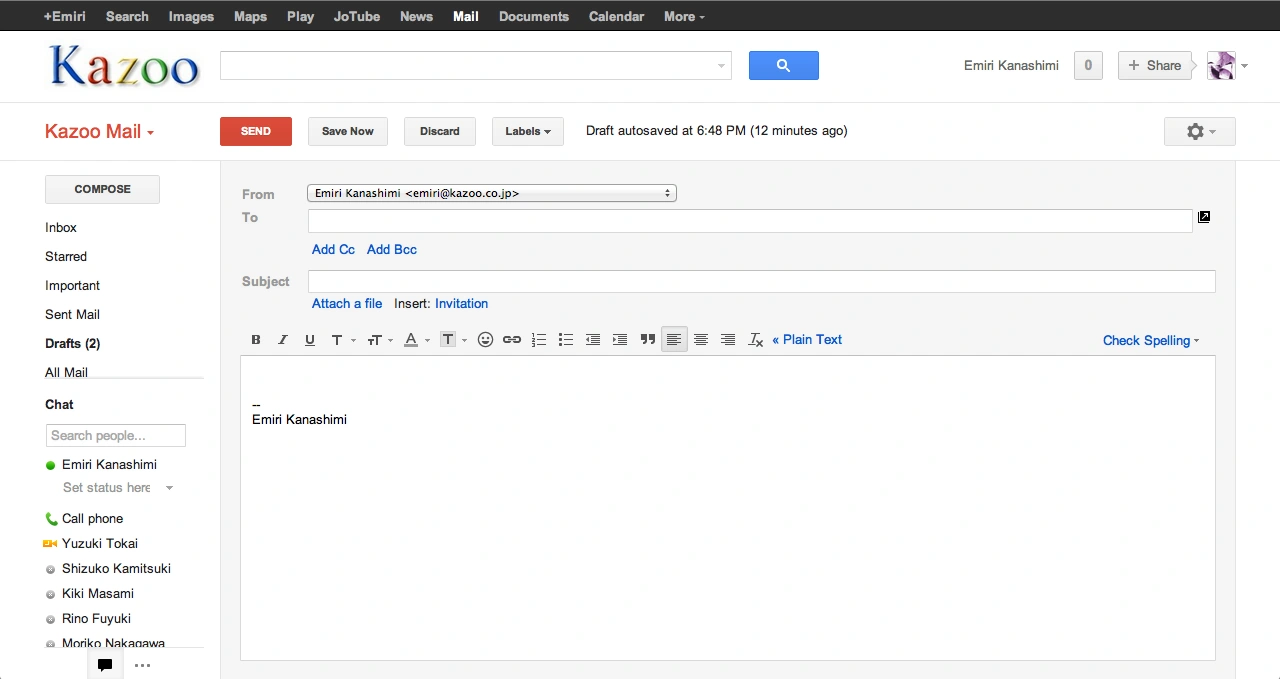The height and width of the screenshot is (679, 1280).
Task: Click the To recipients field
Action: (750, 221)
